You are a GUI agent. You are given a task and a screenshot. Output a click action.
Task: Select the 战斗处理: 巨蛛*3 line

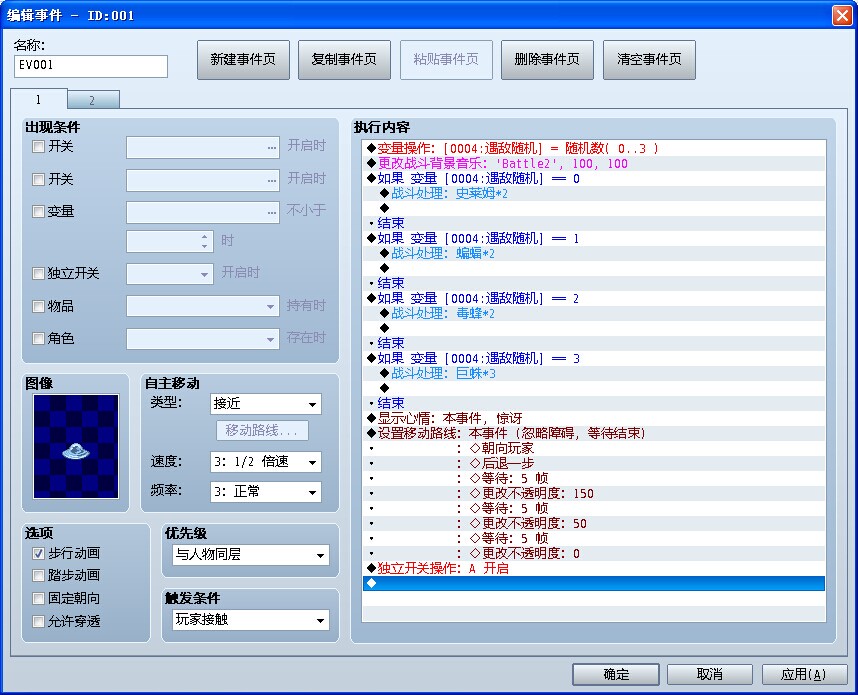tap(594, 374)
